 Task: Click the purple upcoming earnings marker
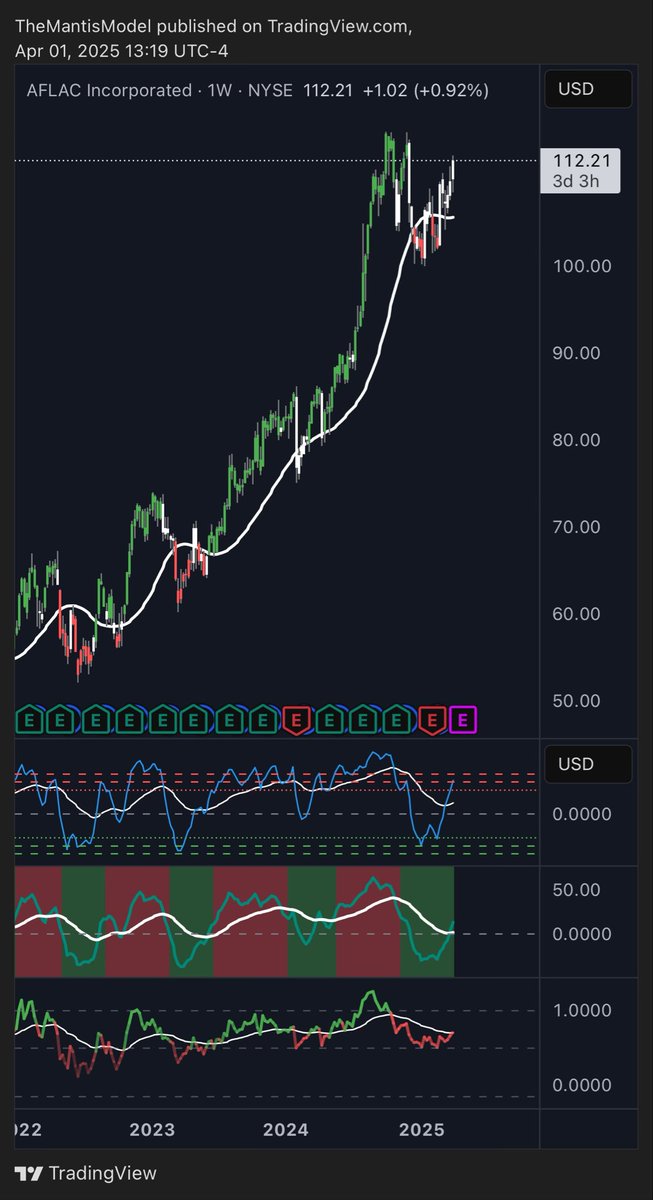465,718
